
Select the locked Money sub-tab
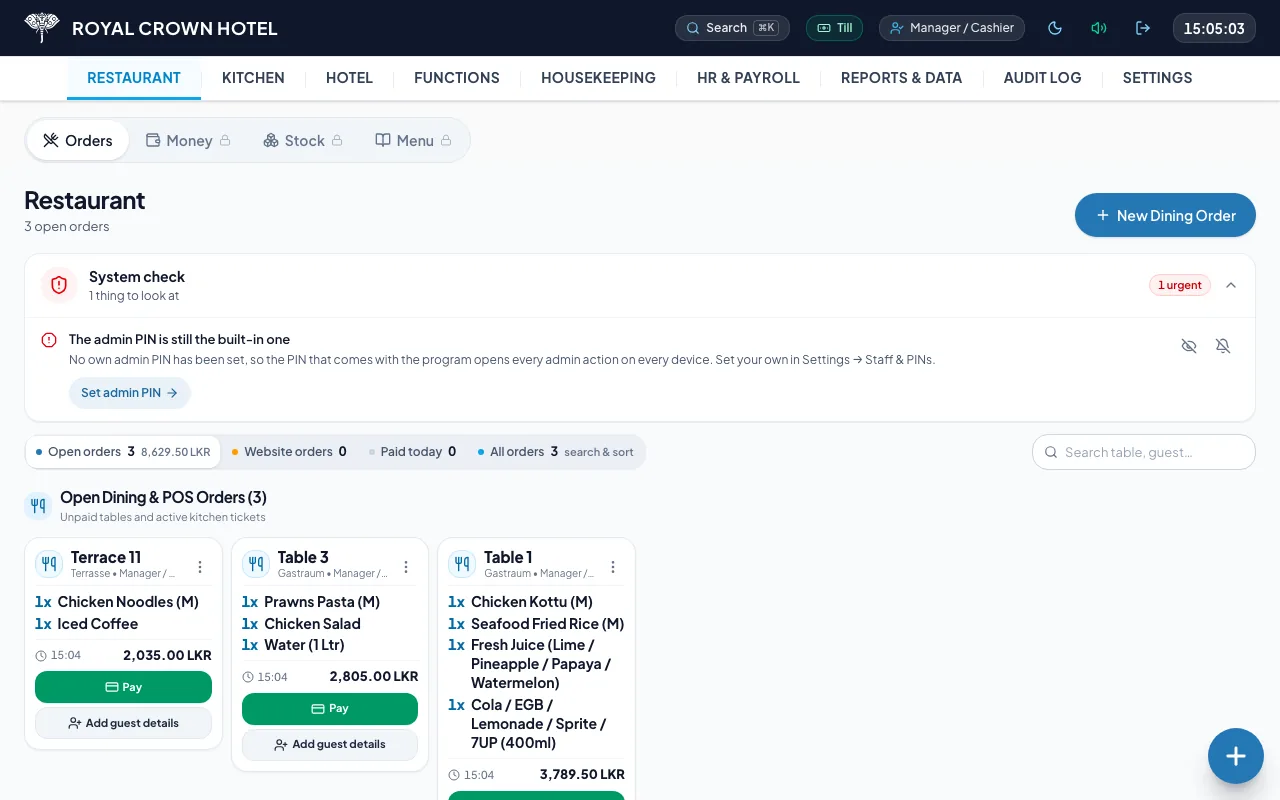tap(189, 141)
